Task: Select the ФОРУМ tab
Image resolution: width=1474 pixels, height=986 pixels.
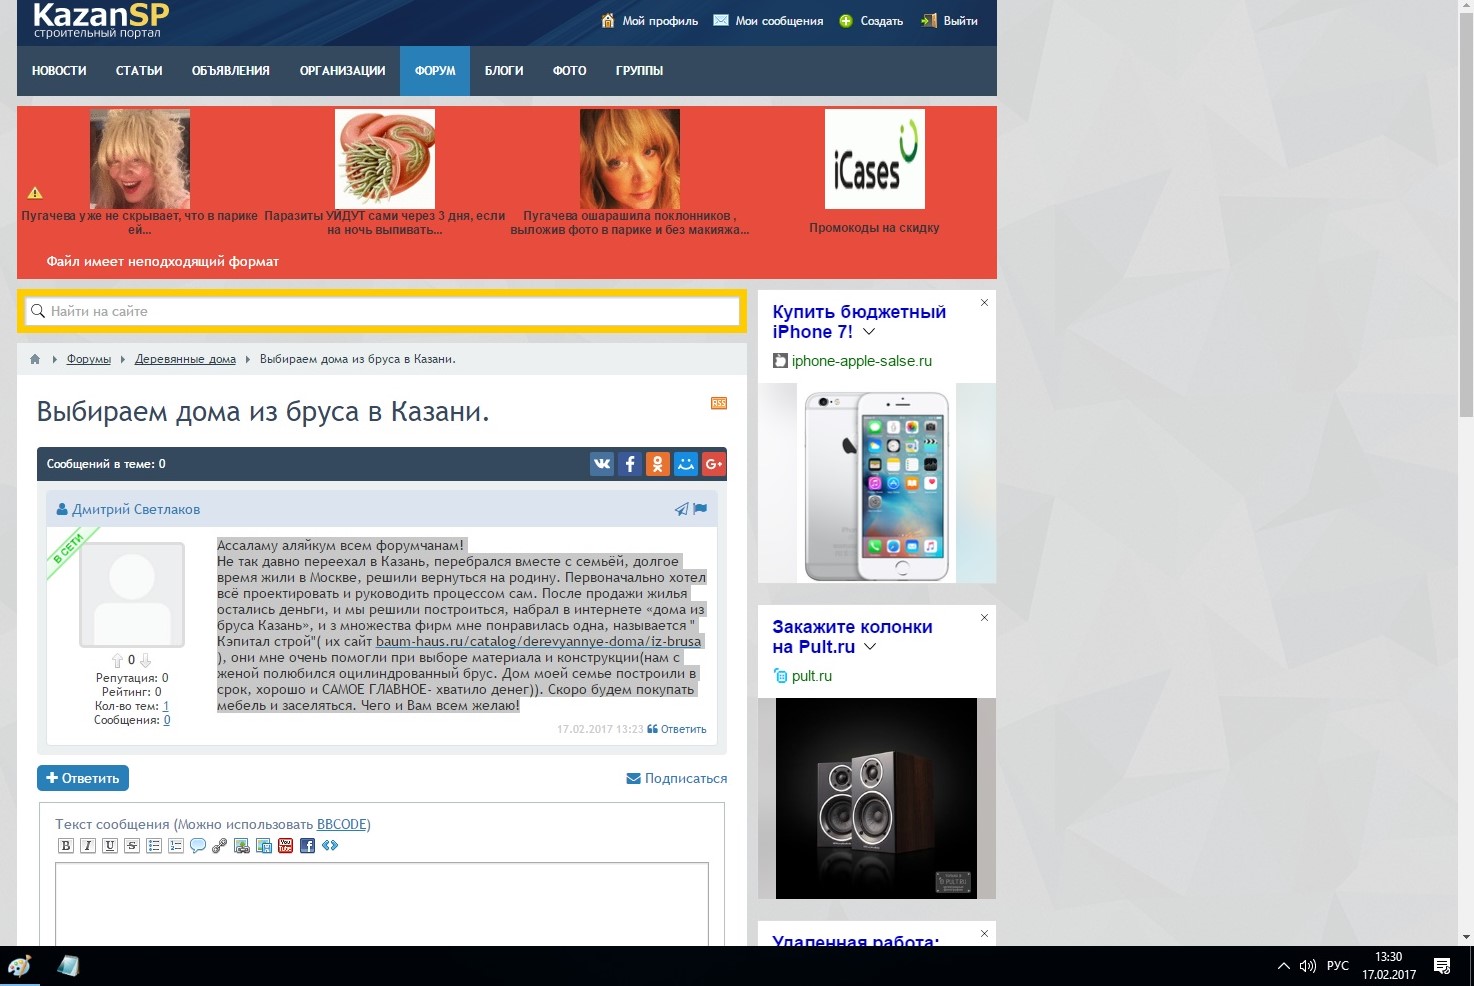Action: [x=435, y=71]
